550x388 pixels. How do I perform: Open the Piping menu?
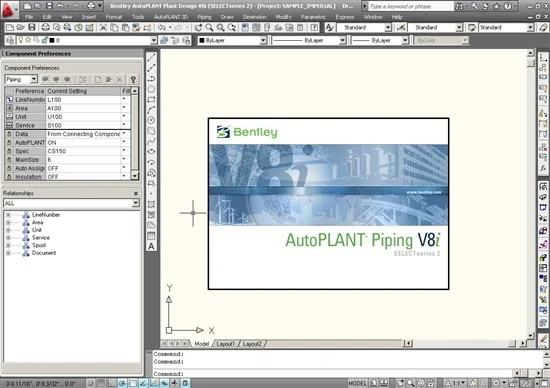tap(204, 17)
